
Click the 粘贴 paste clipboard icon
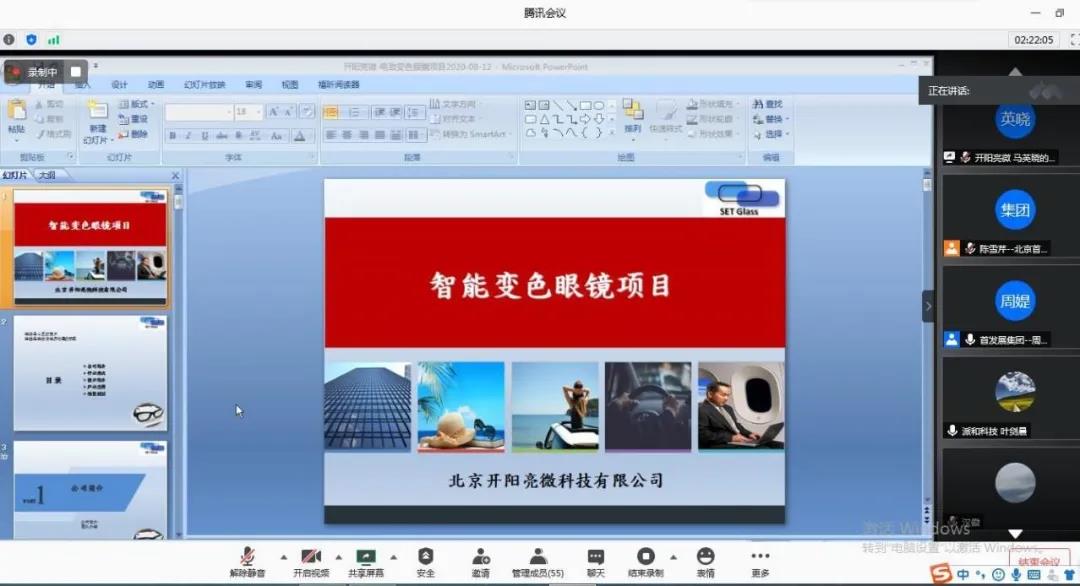[17, 111]
